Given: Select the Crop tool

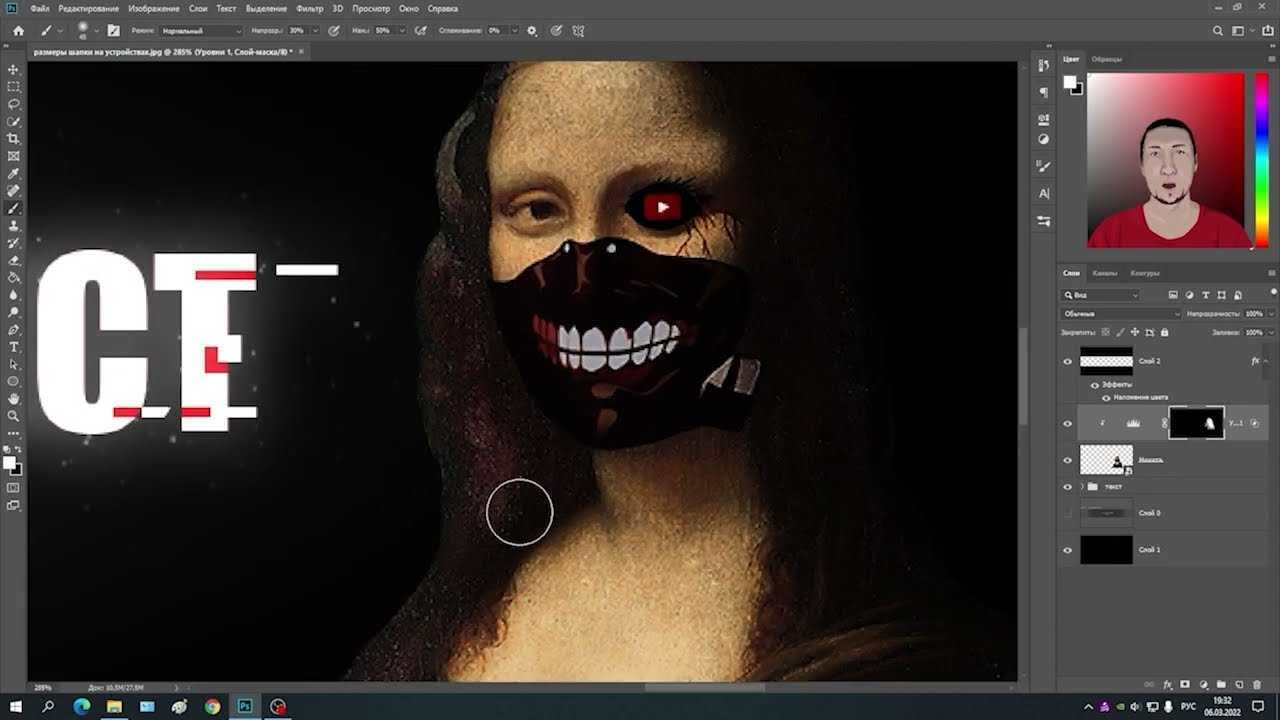Looking at the screenshot, I should [x=14, y=138].
